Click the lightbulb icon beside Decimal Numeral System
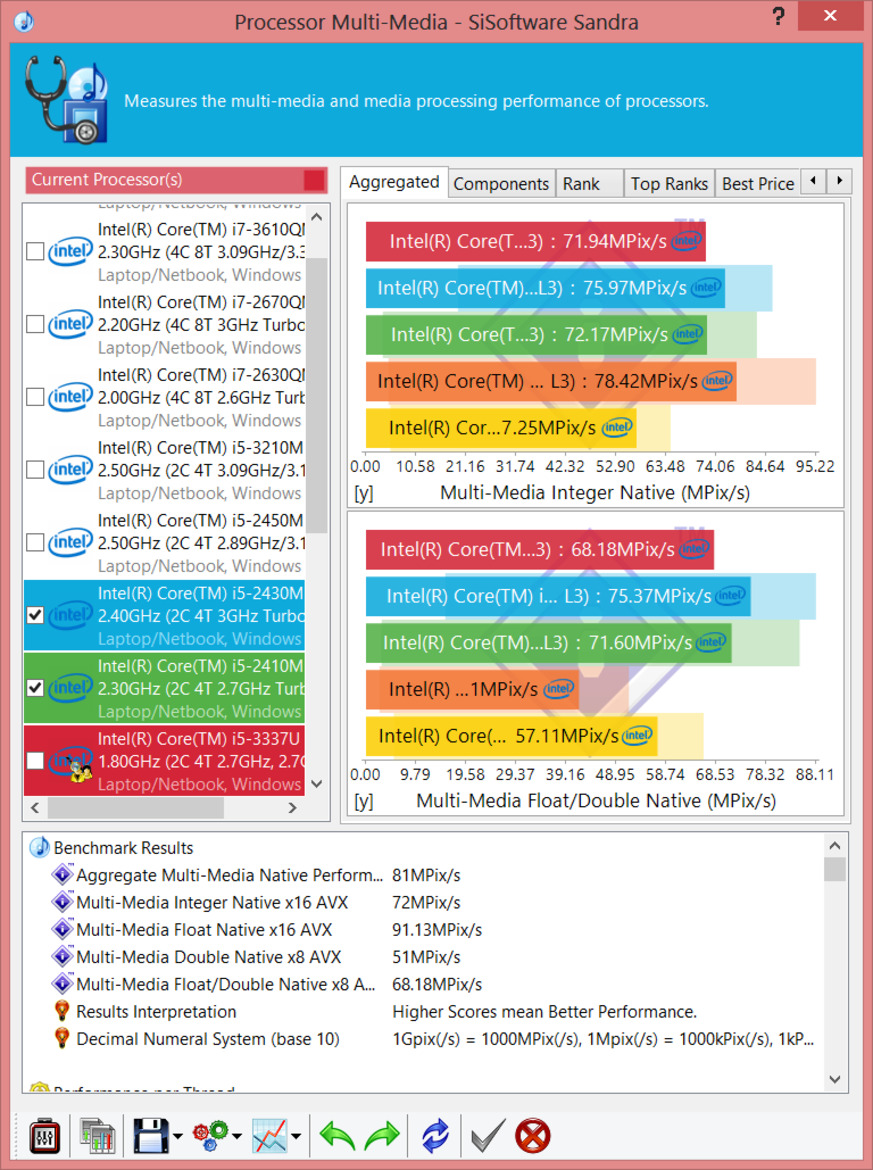Image resolution: width=873 pixels, height=1170 pixels. [62, 1039]
